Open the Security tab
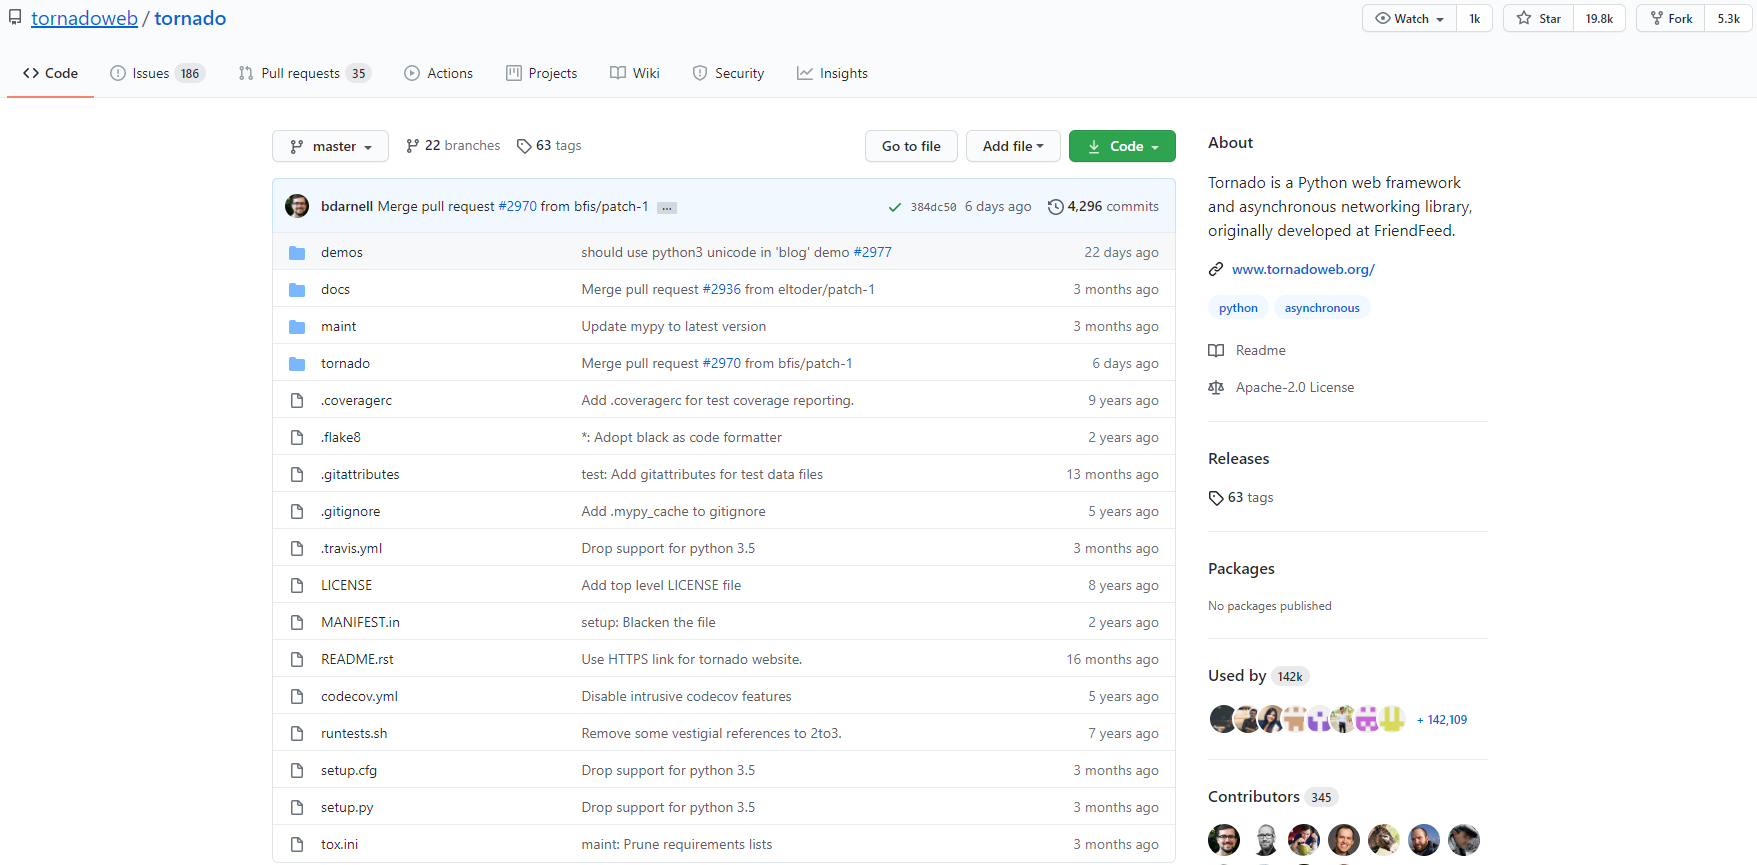Viewport: 1757px width, 865px height. click(x=728, y=73)
